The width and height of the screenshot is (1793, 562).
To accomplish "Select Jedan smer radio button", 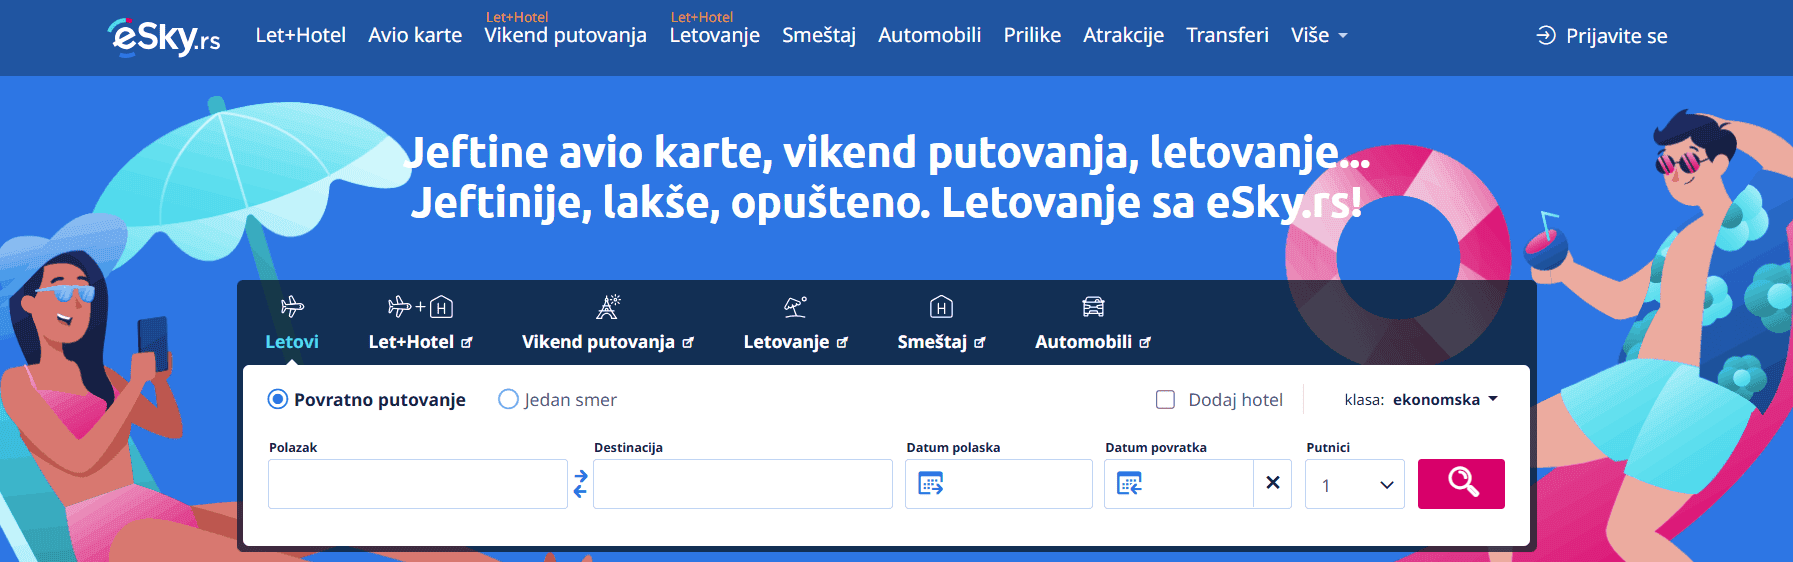I will click(x=508, y=400).
